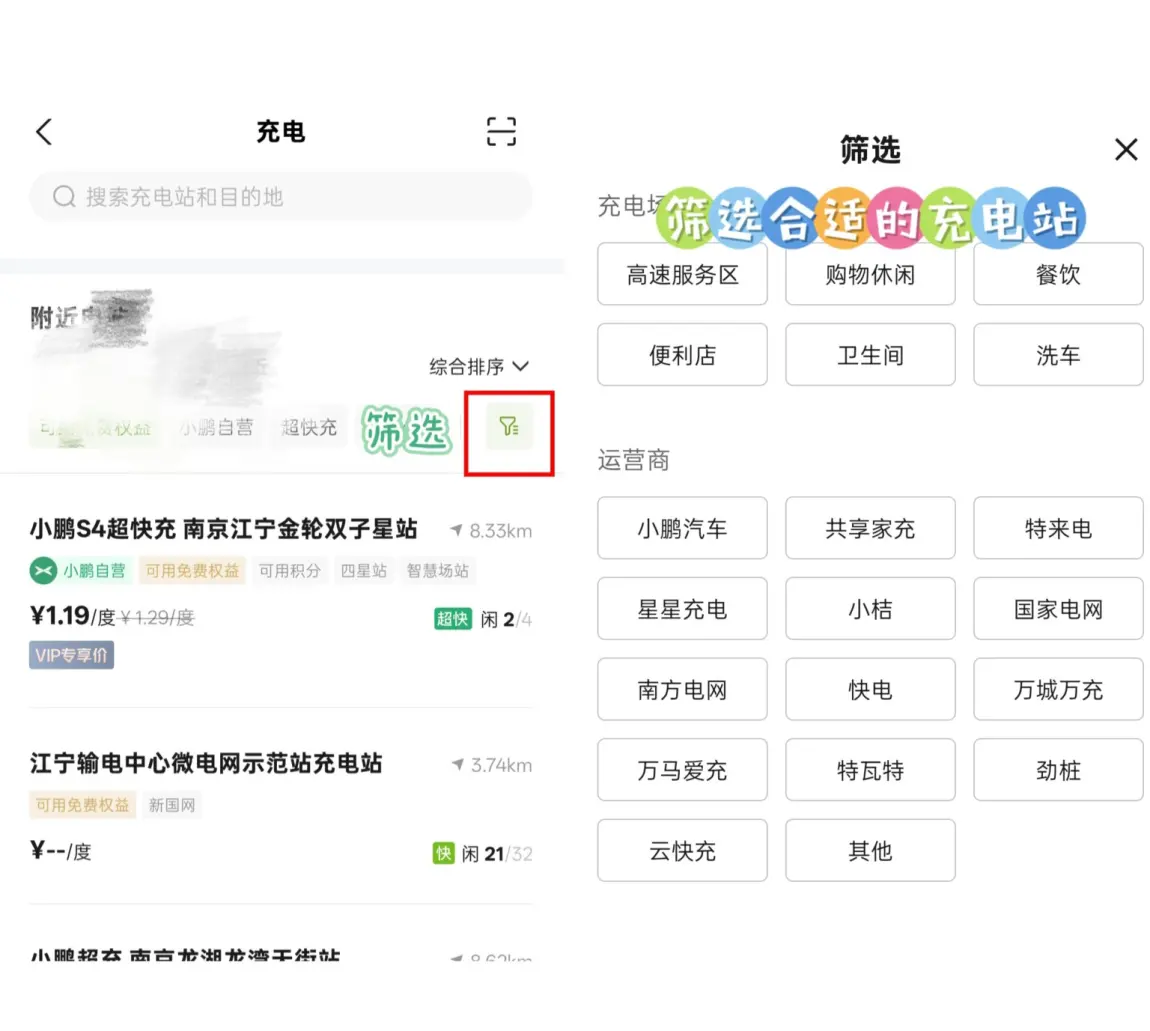The height and width of the screenshot is (1031, 1150).
Task: Choose 小桔 as operator
Action: tap(871, 609)
